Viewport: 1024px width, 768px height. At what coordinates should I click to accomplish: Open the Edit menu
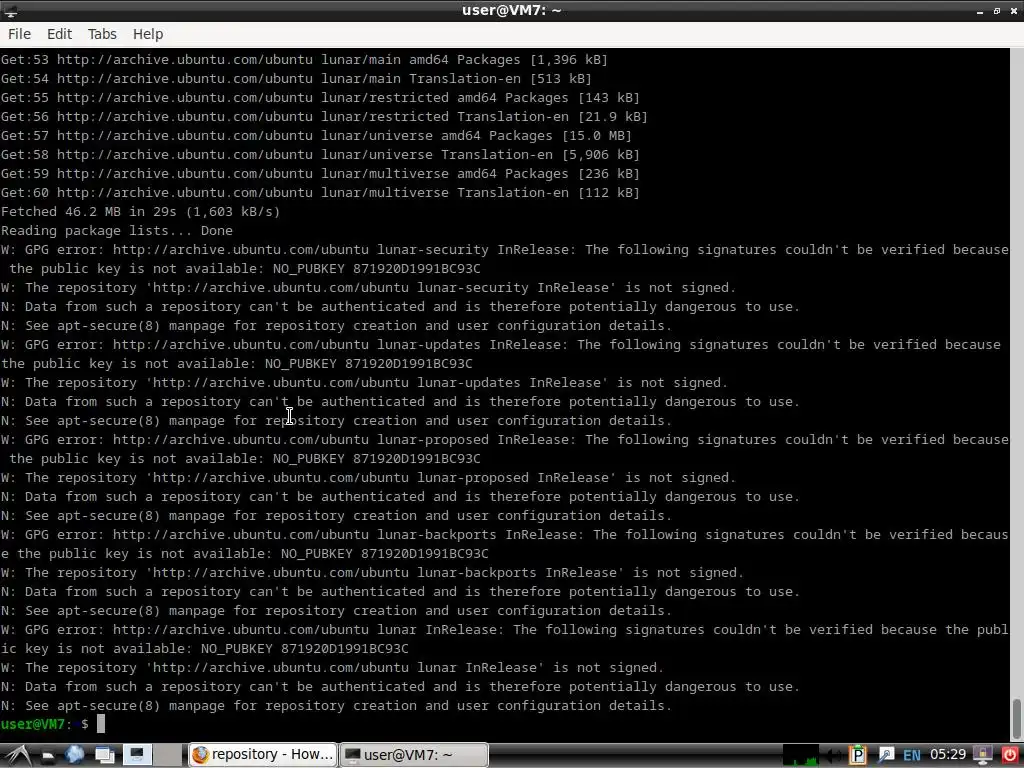(59, 34)
